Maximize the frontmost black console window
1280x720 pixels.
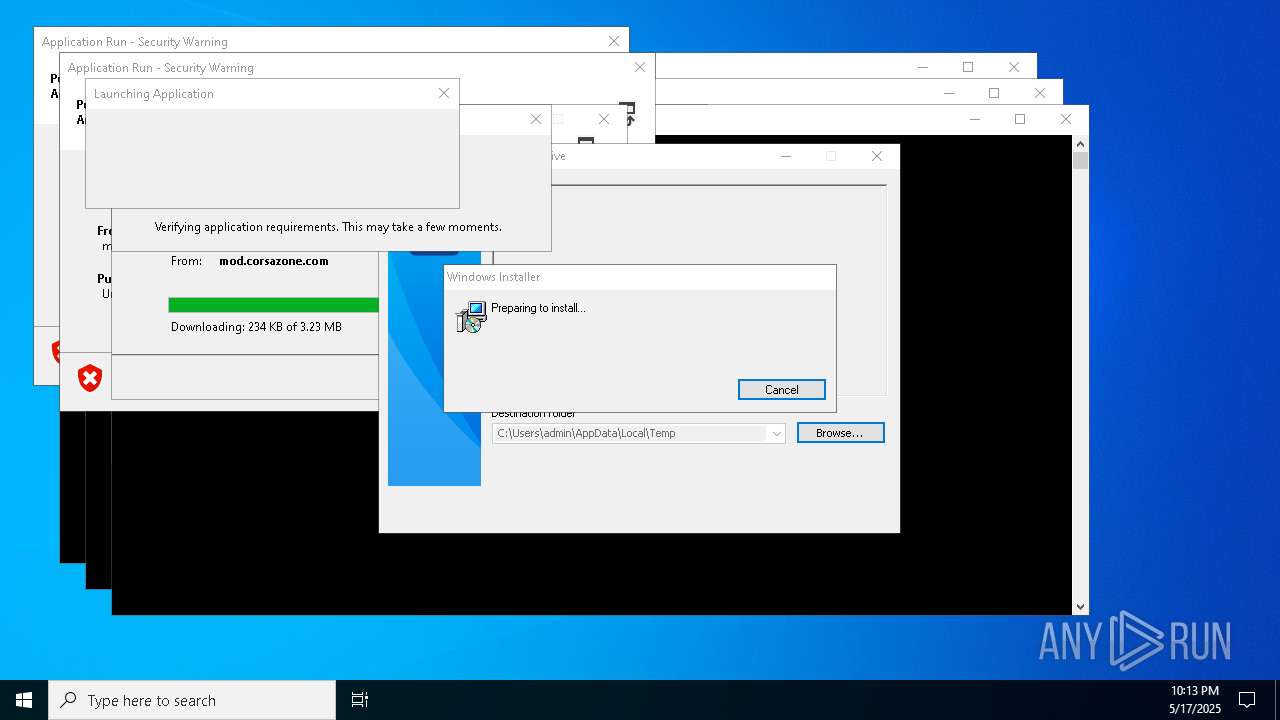pyautogui.click(x=1020, y=119)
